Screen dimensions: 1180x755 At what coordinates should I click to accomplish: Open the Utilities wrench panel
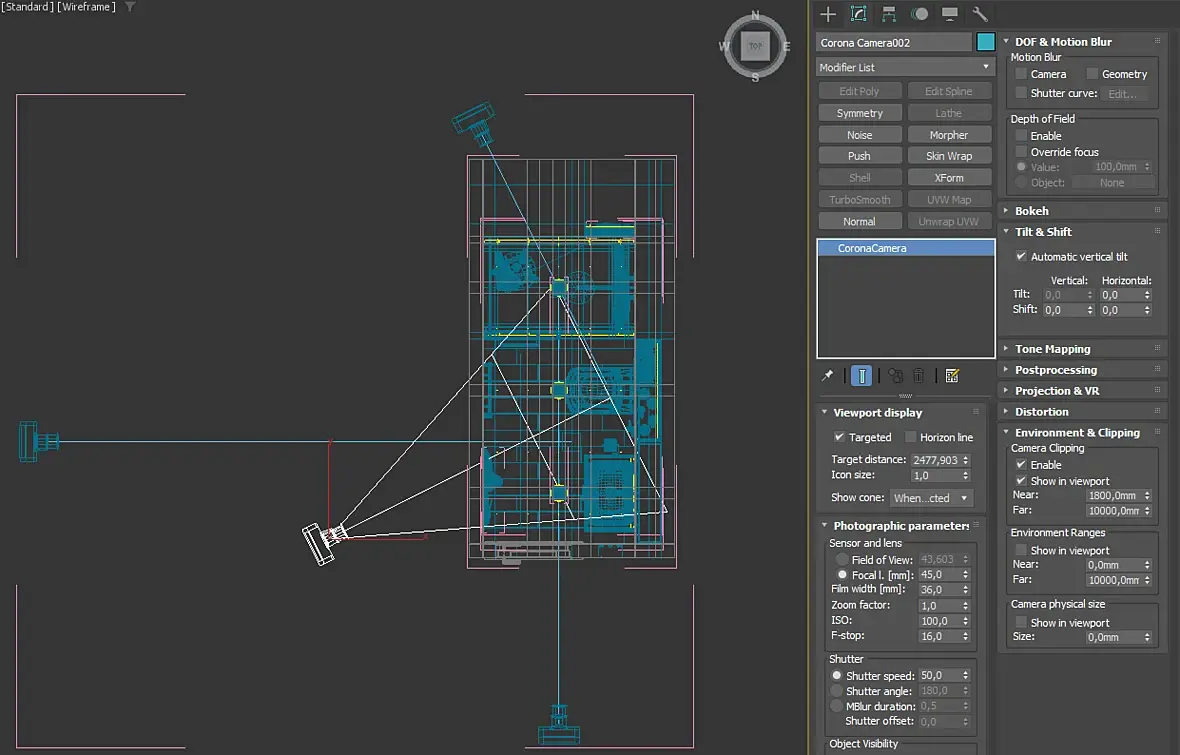click(x=980, y=14)
